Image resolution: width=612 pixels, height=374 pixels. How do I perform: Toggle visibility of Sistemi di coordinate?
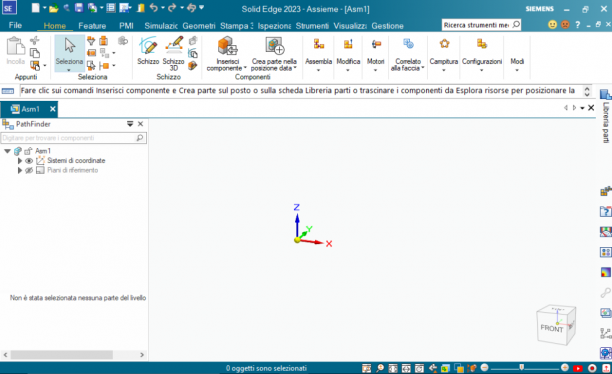[29, 160]
